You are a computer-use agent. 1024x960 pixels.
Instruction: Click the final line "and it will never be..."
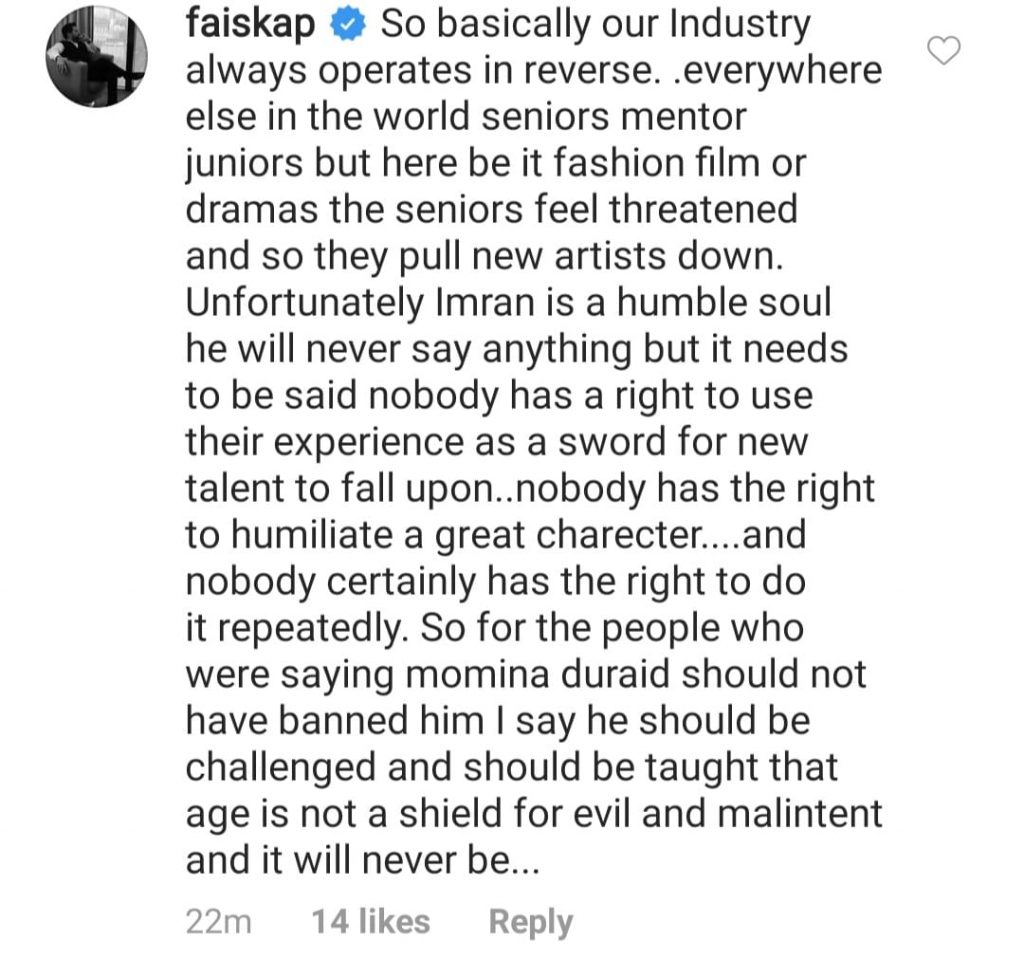[x=363, y=860]
